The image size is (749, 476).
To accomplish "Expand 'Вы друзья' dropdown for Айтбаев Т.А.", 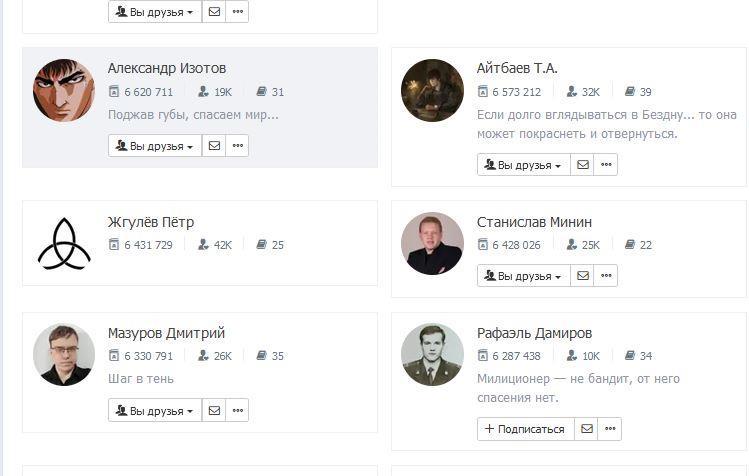I will tap(524, 165).
